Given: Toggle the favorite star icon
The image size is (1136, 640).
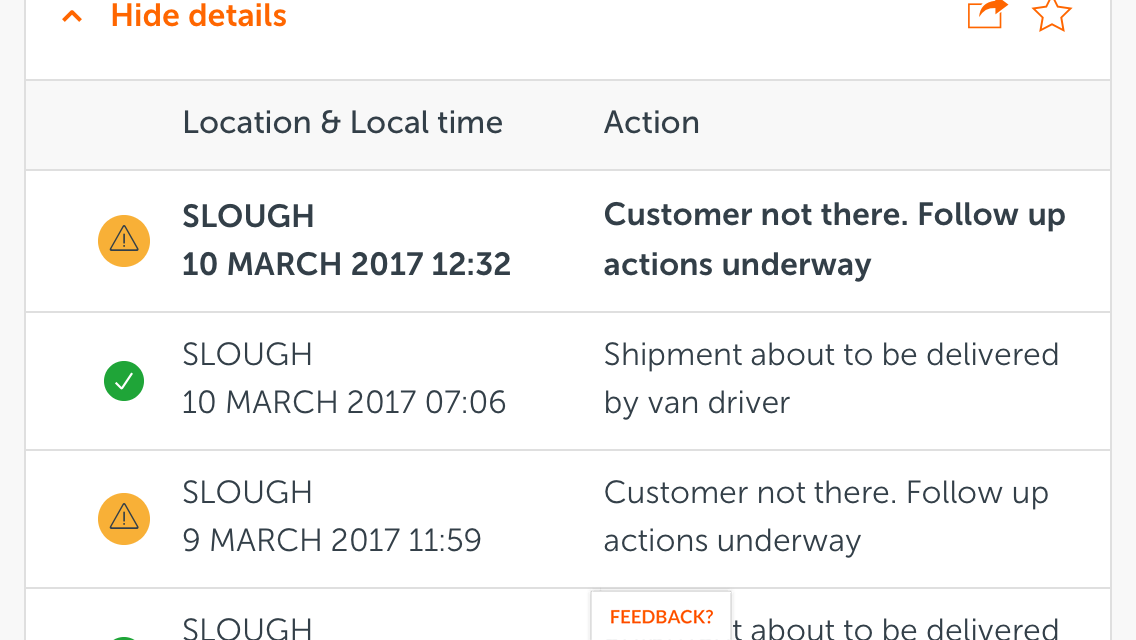Looking at the screenshot, I should point(1051,14).
